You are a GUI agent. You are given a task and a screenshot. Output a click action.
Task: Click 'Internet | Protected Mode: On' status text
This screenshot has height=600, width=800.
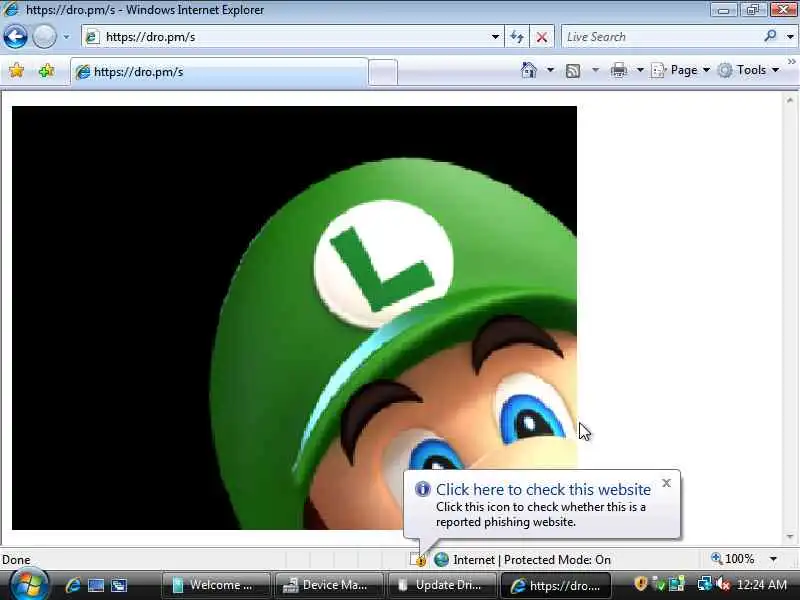(x=532, y=560)
